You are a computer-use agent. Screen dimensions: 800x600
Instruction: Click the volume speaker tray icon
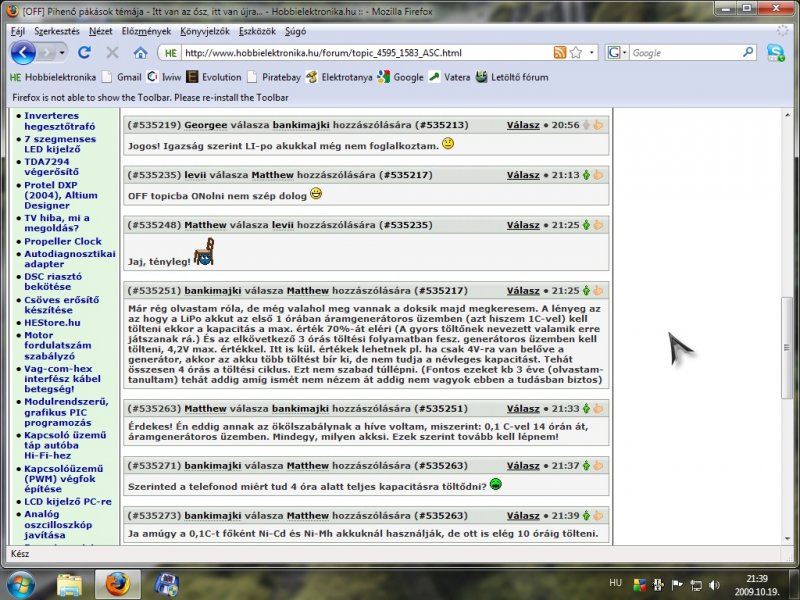pos(714,585)
